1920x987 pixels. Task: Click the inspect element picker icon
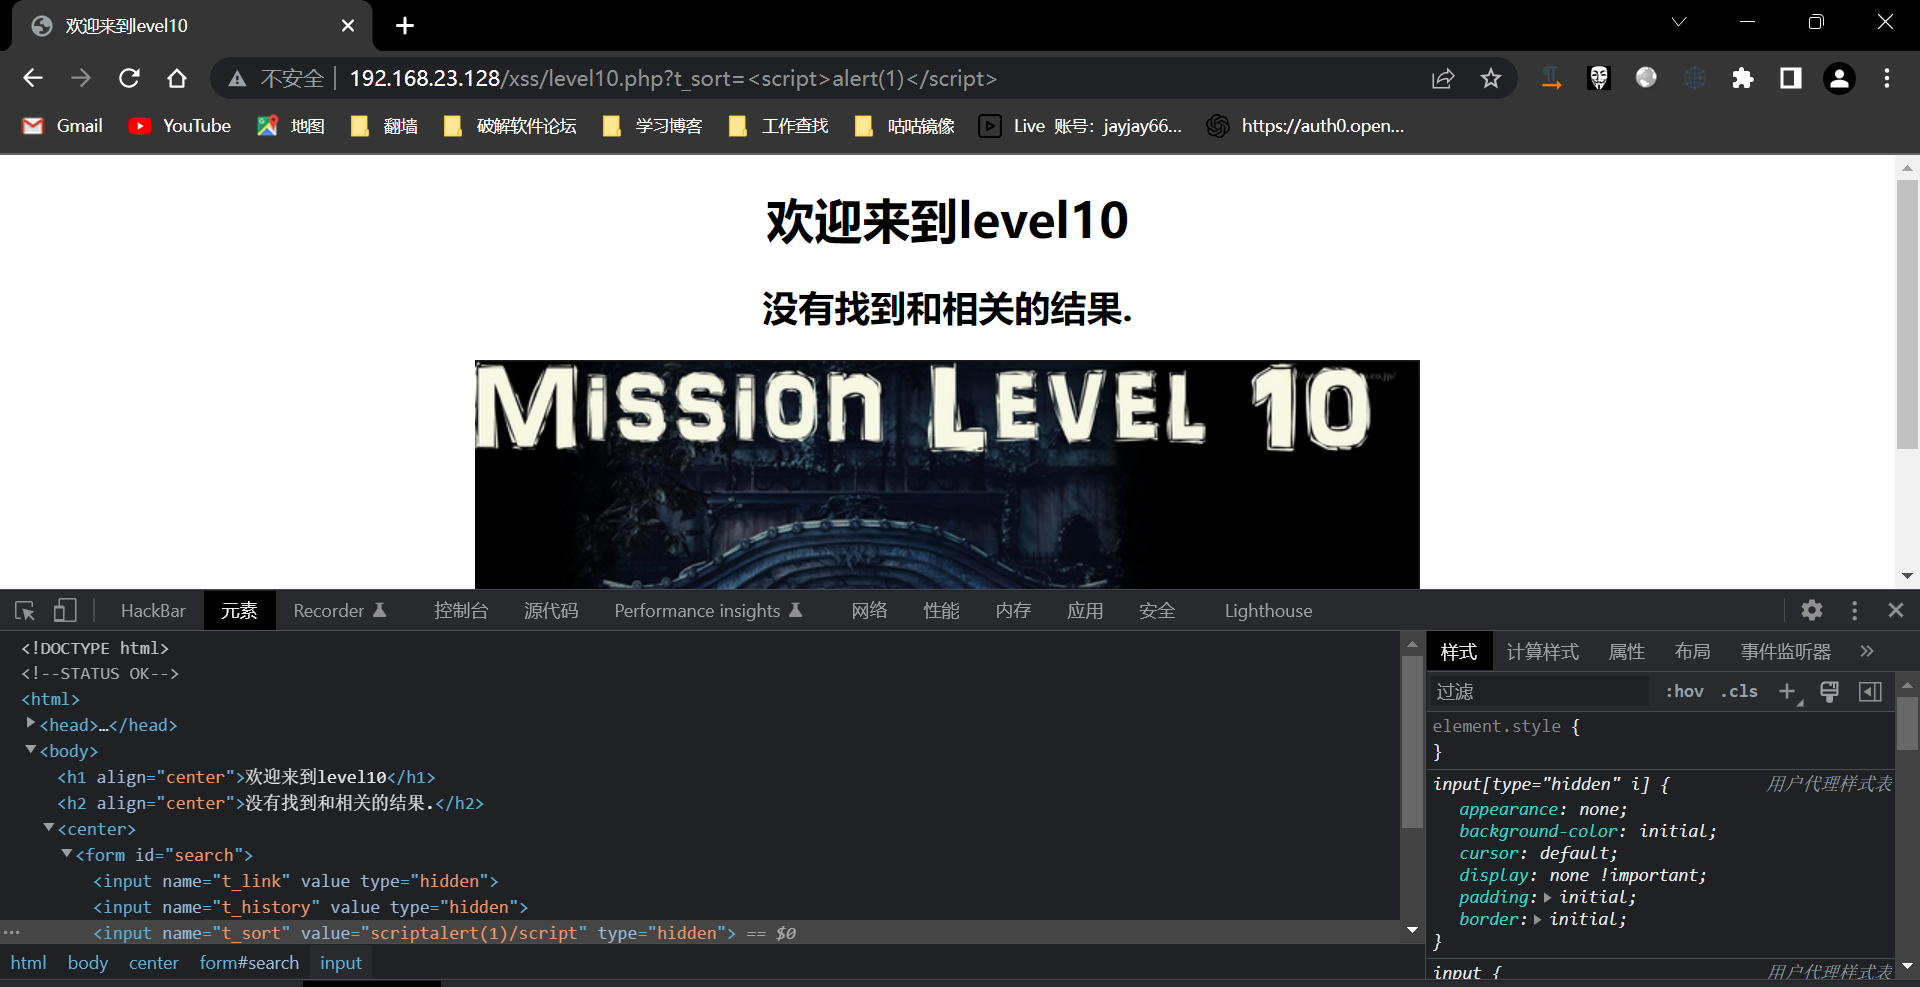click(x=25, y=610)
